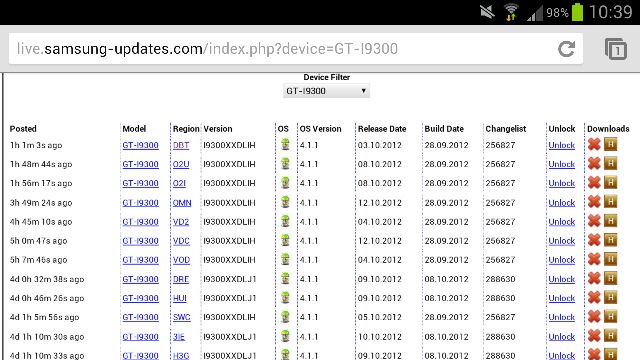This screenshot has width=640, height=360.
Task: Click the red X download icon in the O2U row
Action: (x=594, y=164)
